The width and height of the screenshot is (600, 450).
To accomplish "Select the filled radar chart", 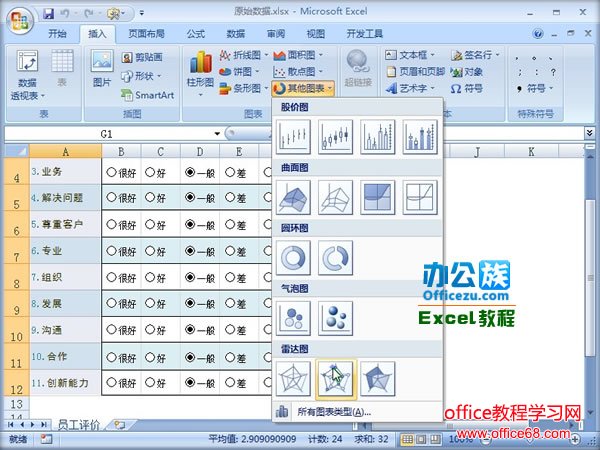I will tap(378, 378).
